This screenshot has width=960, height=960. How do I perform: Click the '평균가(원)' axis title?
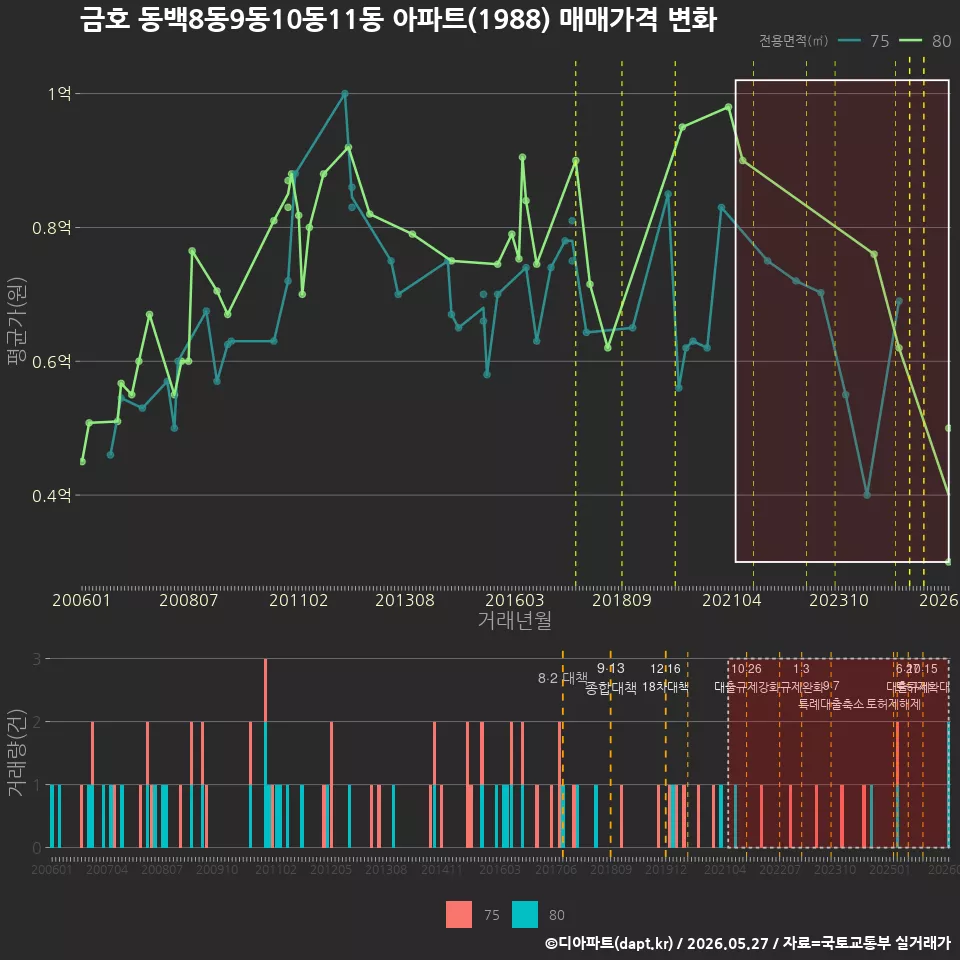pos(16,321)
